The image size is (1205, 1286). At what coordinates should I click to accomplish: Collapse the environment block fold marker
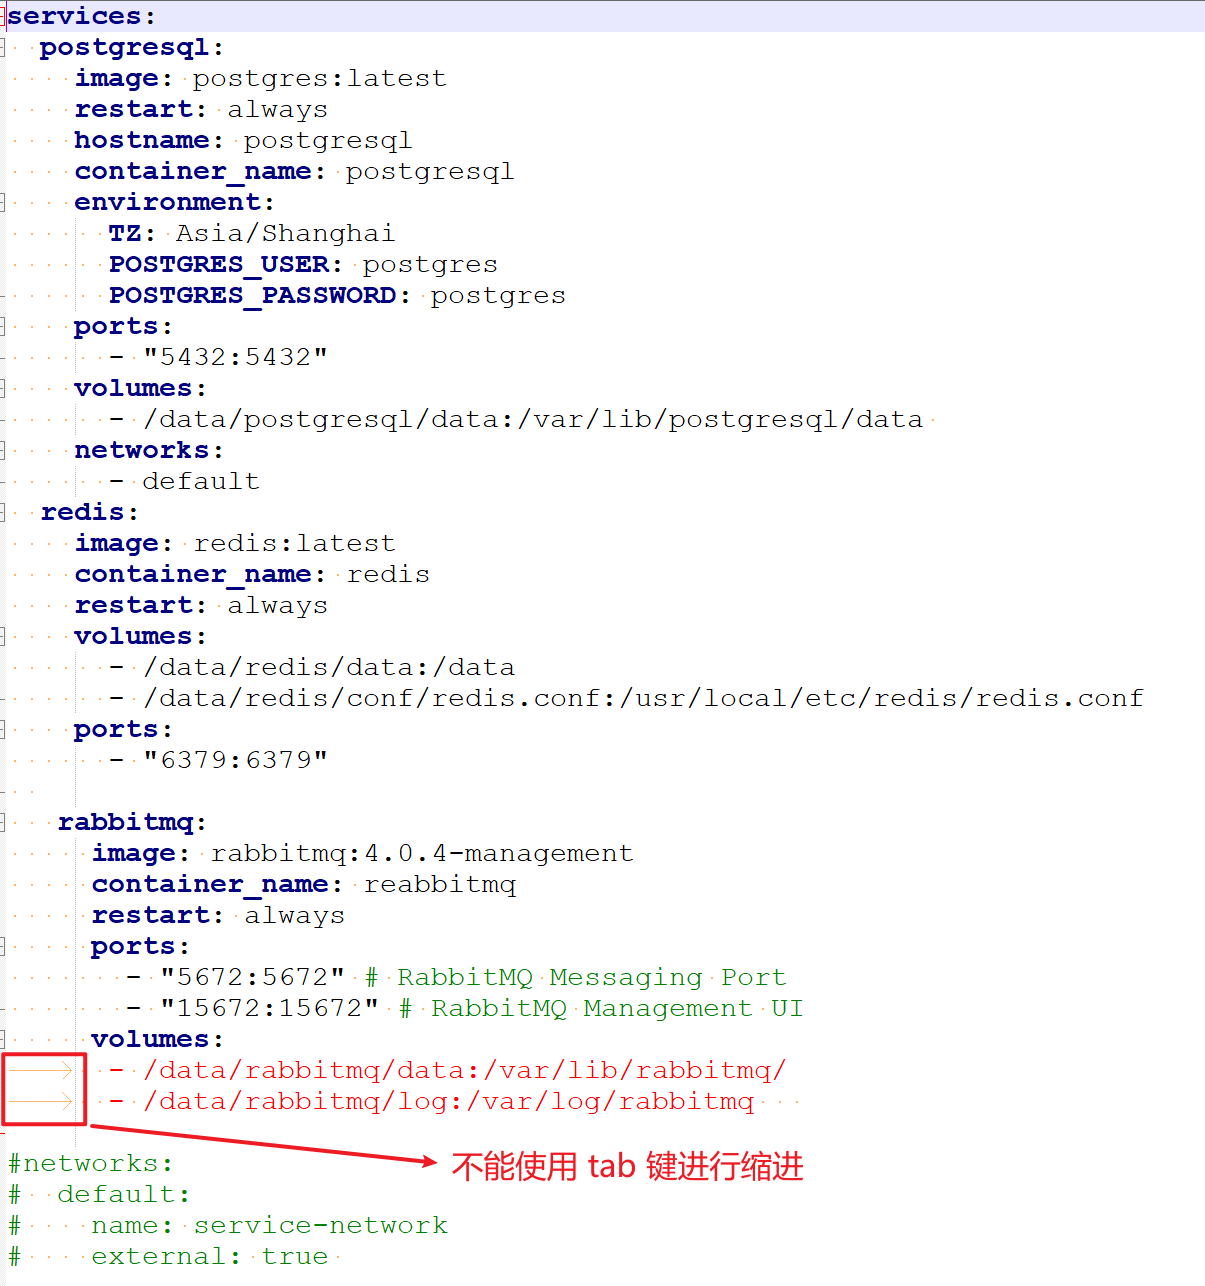(x=3, y=202)
